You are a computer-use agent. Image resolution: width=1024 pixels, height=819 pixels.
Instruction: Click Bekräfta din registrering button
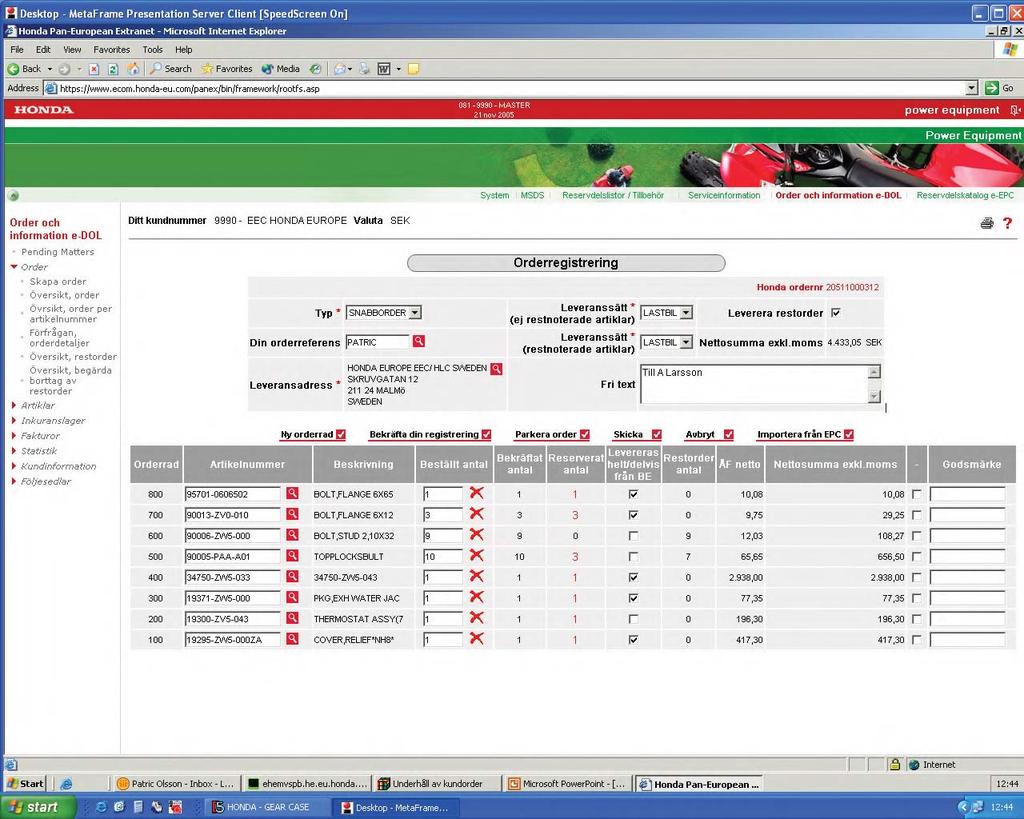pyautogui.click(x=430, y=434)
